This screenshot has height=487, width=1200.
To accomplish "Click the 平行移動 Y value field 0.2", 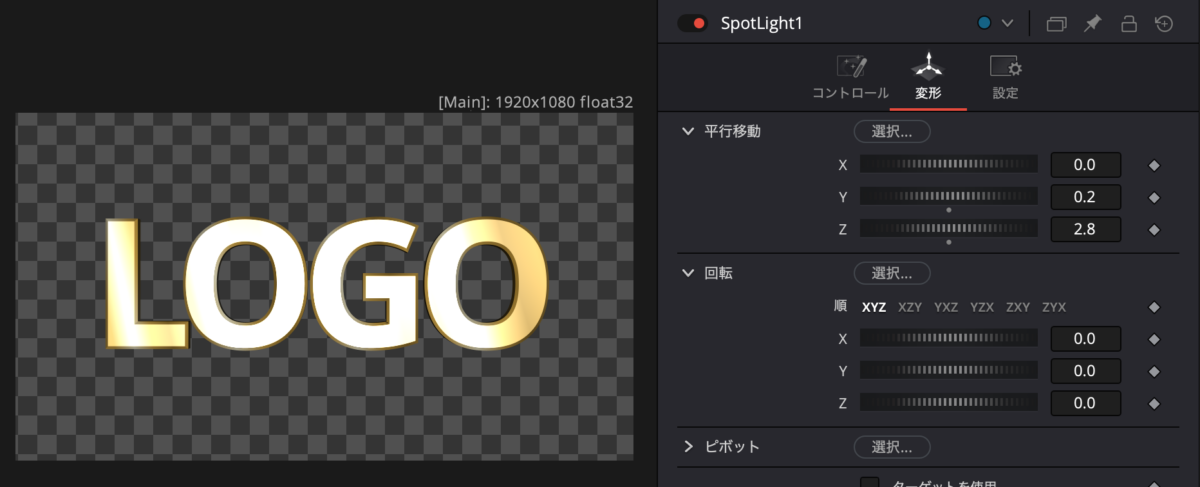I will [1085, 197].
